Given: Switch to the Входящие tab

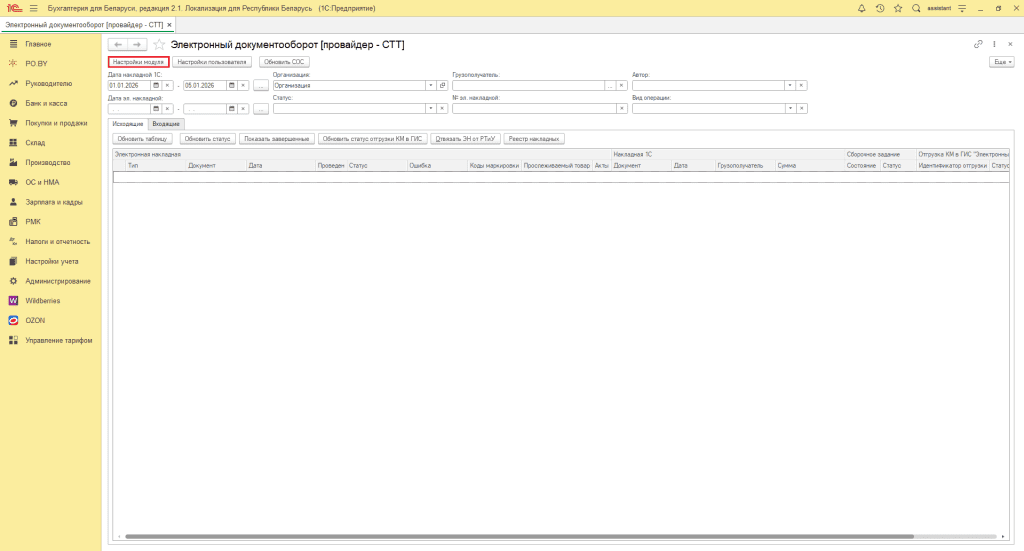Looking at the screenshot, I should (x=166, y=123).
